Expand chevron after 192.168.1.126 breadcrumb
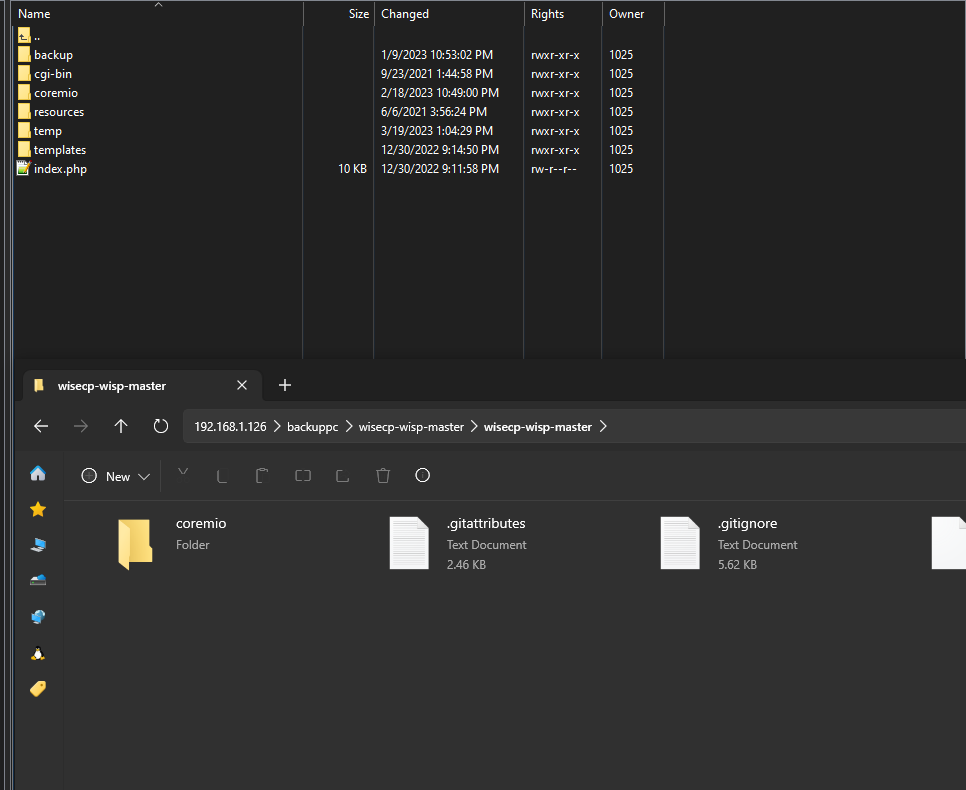The height and width of the screenshot is (790, 966). (277, 426)
